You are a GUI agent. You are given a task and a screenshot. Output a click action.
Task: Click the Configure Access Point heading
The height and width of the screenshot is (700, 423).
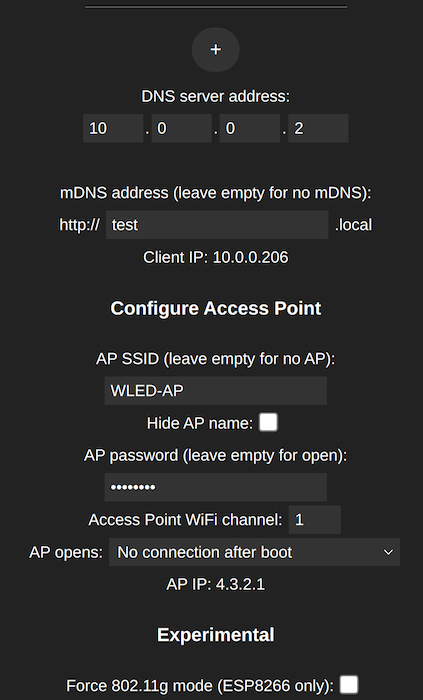pos(216,308)
